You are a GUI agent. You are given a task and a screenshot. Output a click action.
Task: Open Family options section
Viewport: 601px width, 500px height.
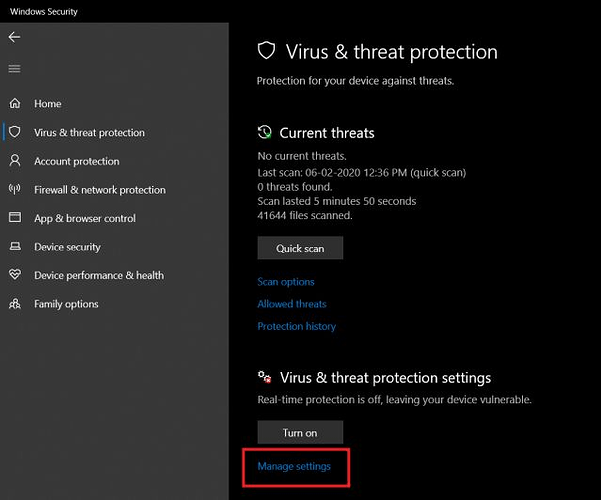pos(66,304)
